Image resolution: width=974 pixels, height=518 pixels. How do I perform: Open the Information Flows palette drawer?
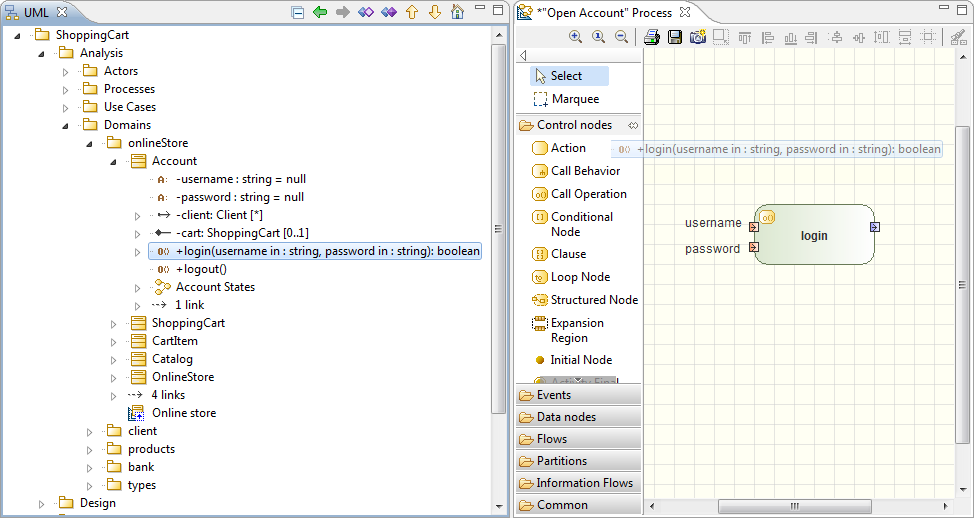click(578, 483)
